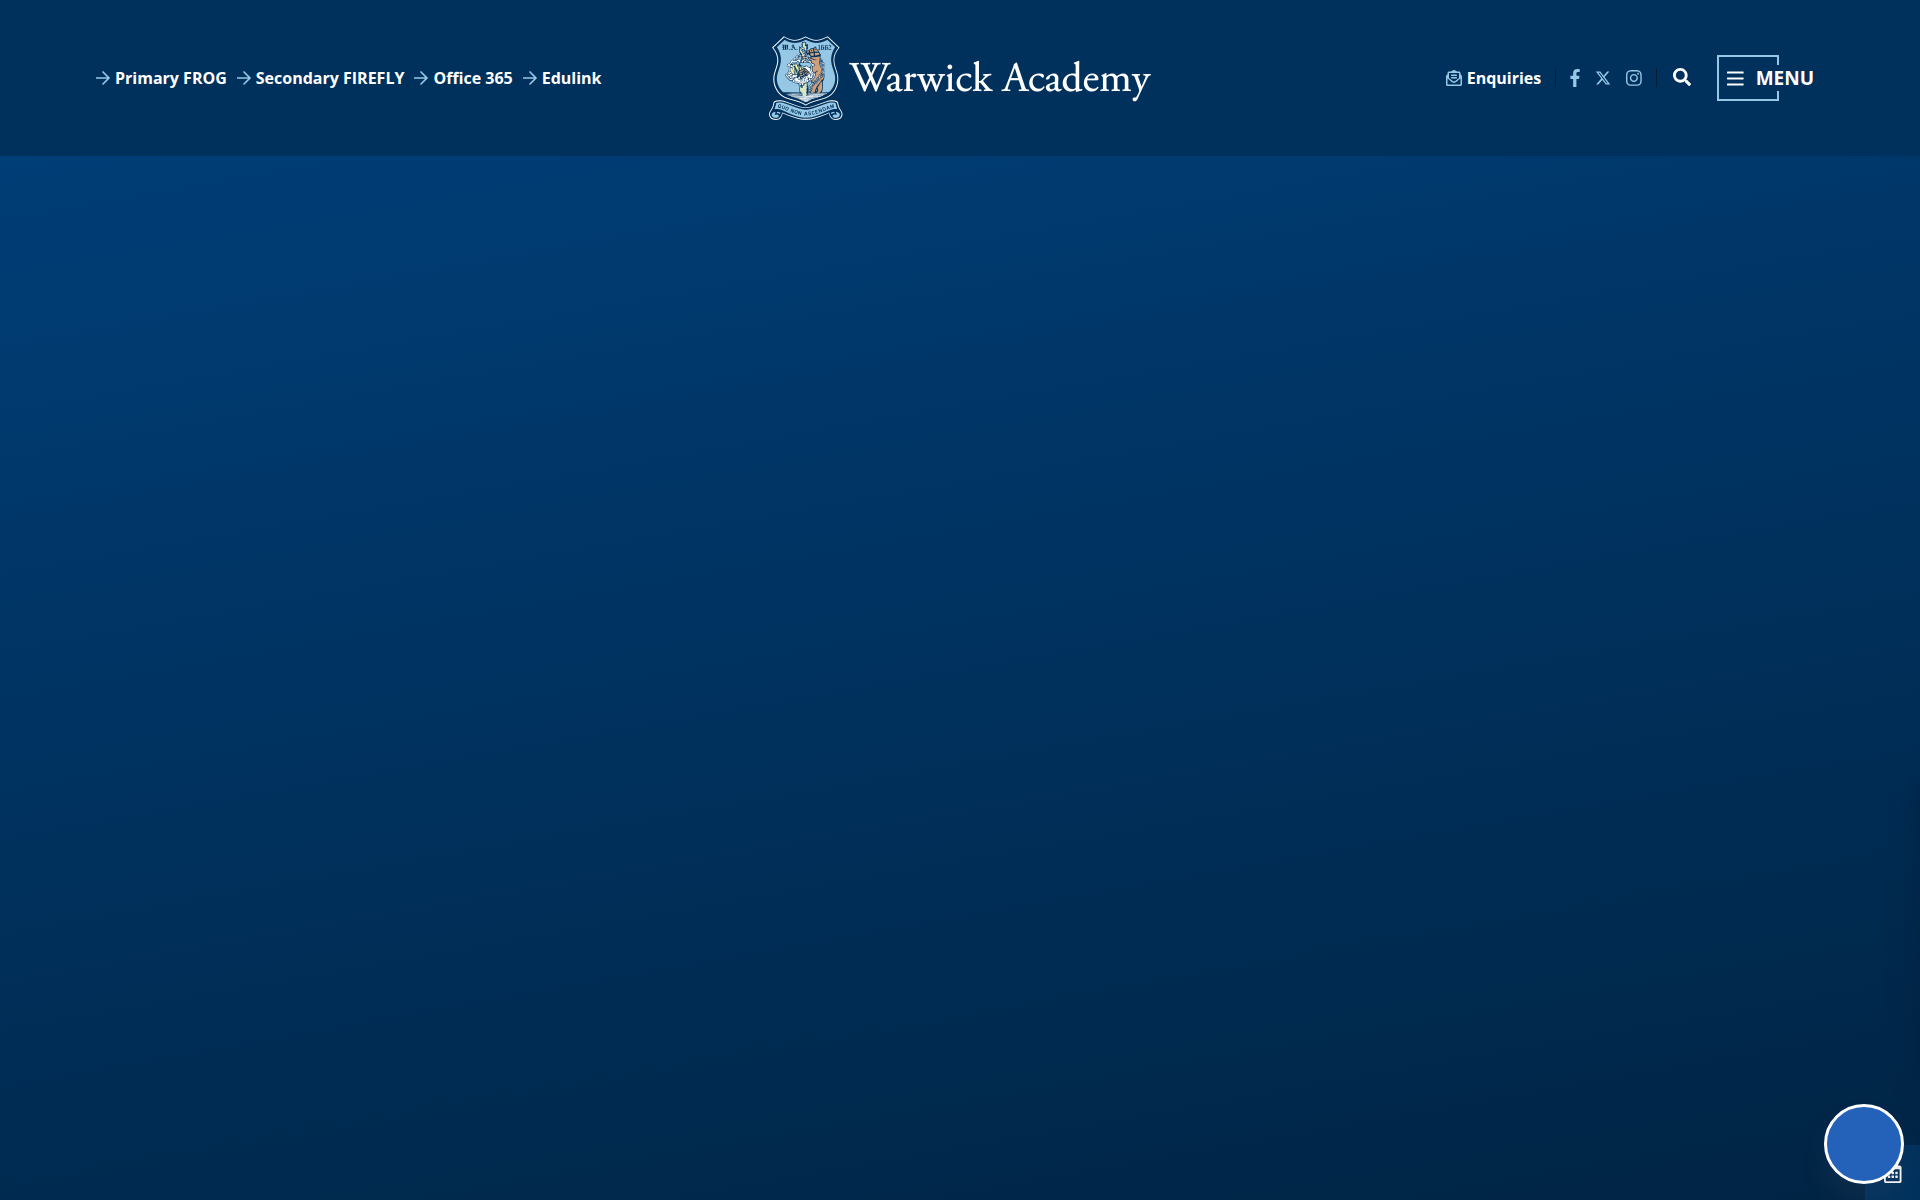Click the Warwick Academy title text
This screenshot has height=1200, width=1920.
[1000, 78]
